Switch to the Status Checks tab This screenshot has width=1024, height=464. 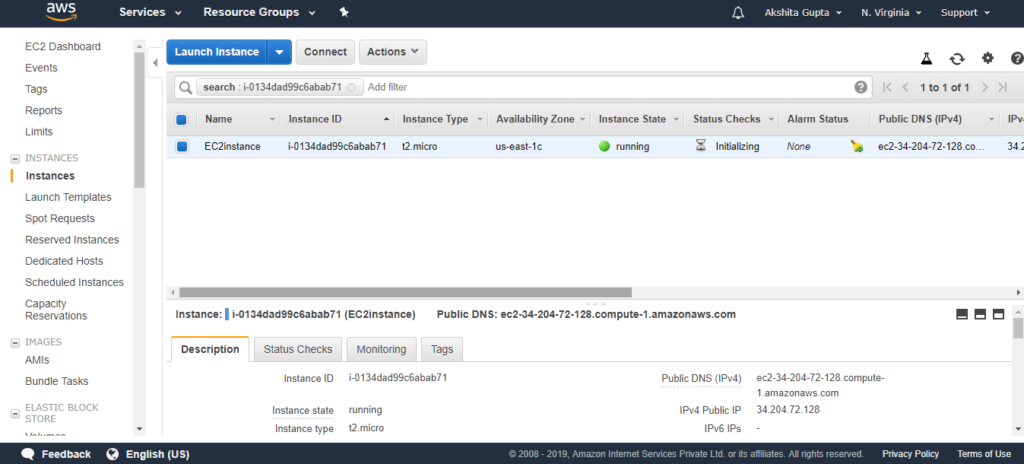tap(298, 349)
